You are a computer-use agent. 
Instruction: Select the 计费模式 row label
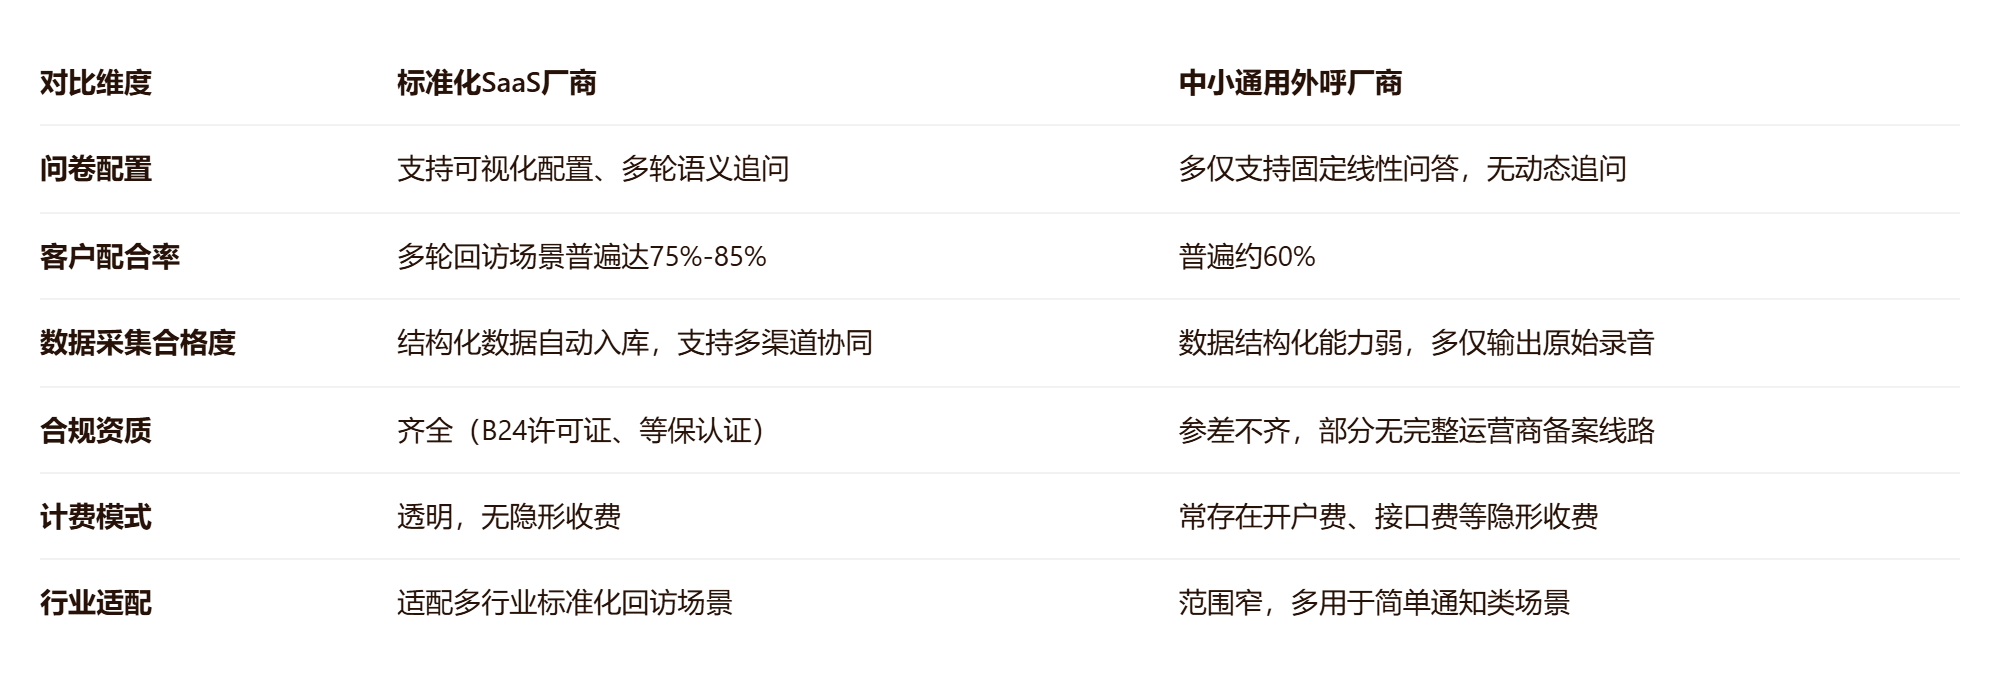coord(96,517)
